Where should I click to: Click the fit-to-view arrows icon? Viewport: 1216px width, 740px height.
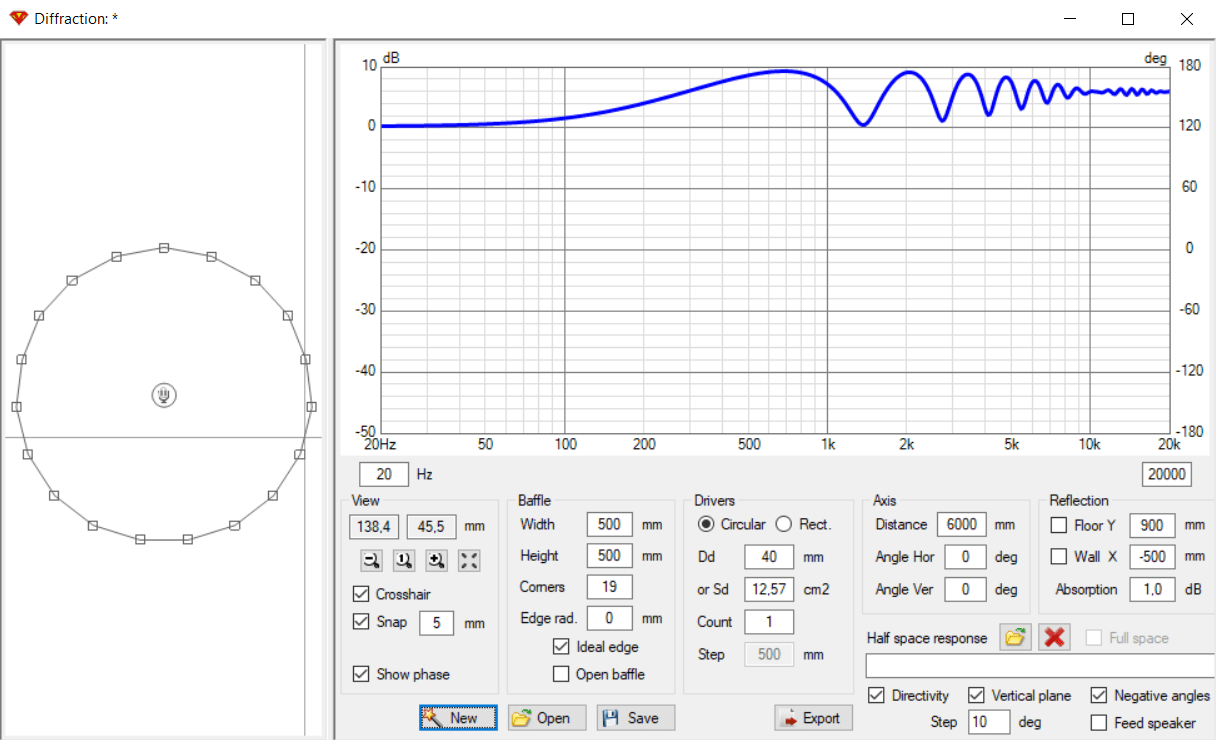pyautogui.click(x=469, y=561)
